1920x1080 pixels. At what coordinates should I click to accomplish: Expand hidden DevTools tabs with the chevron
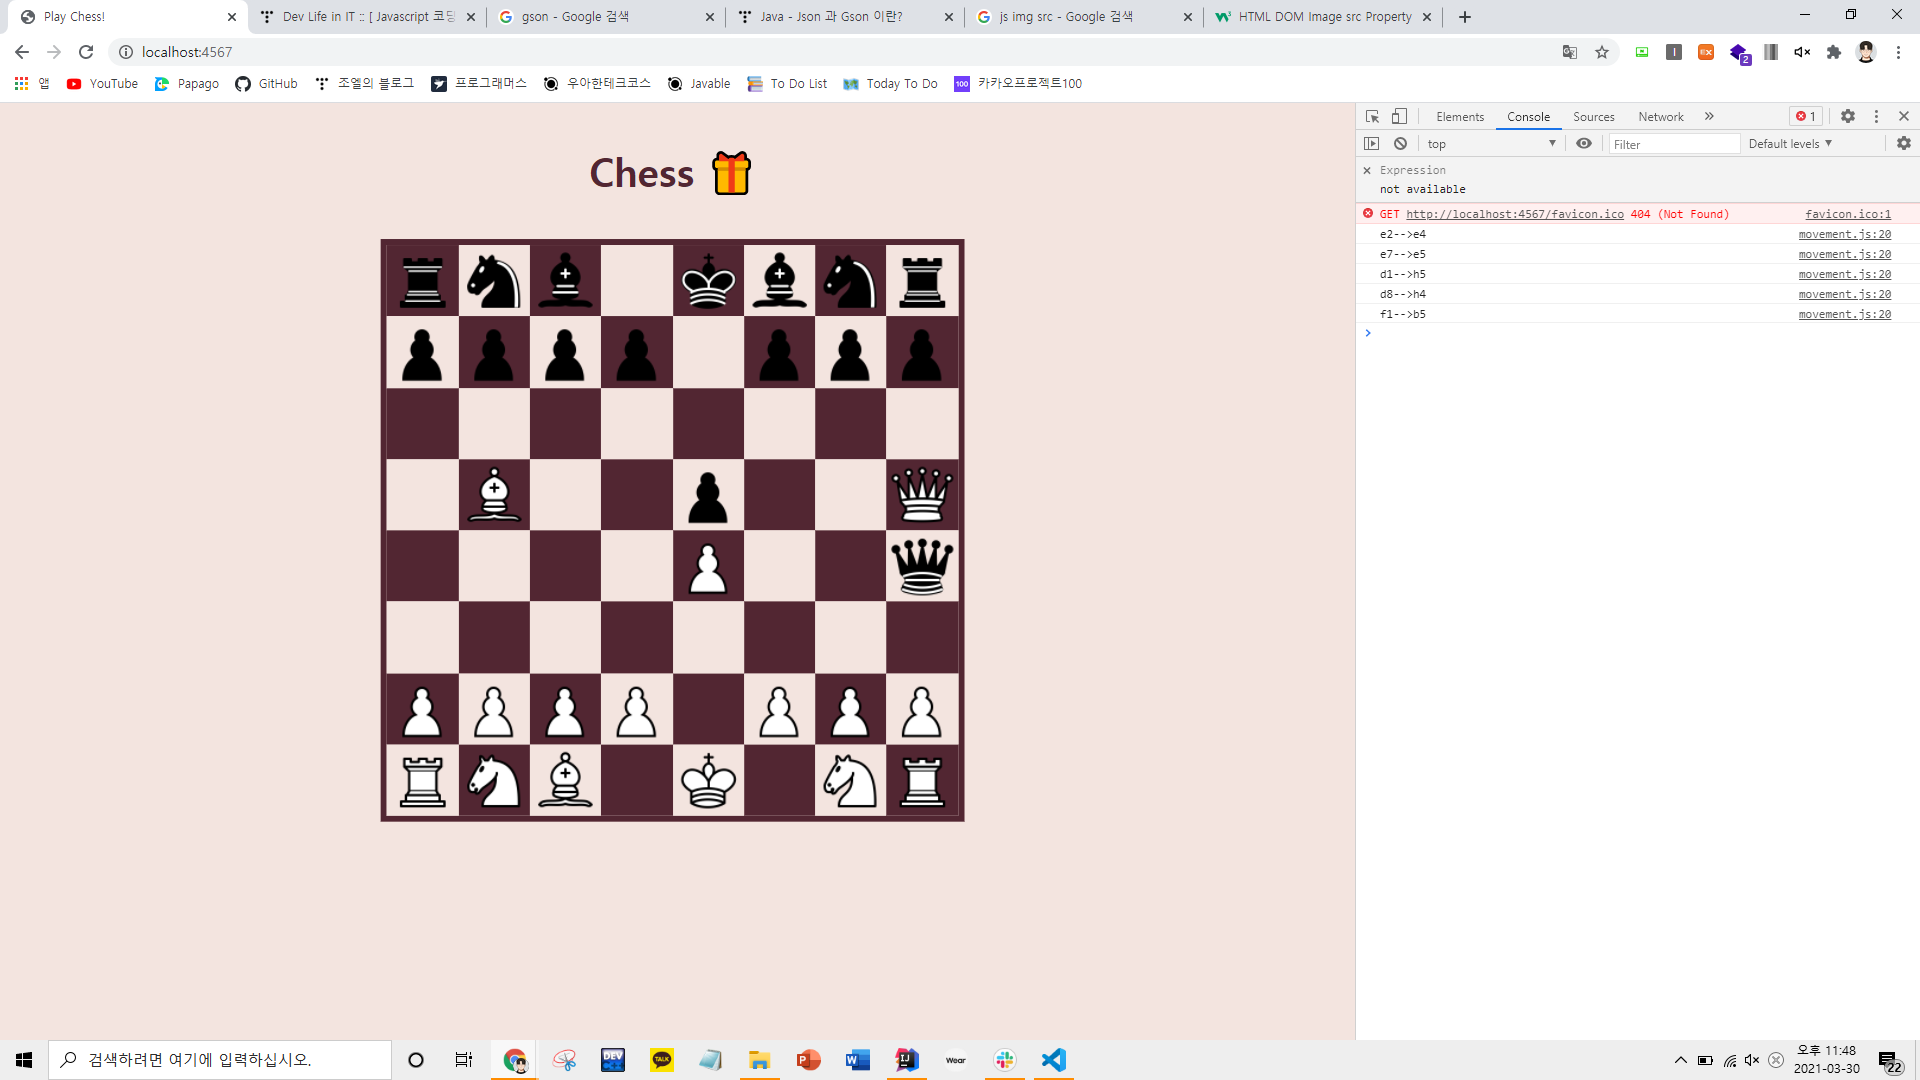click(1708, 116)
